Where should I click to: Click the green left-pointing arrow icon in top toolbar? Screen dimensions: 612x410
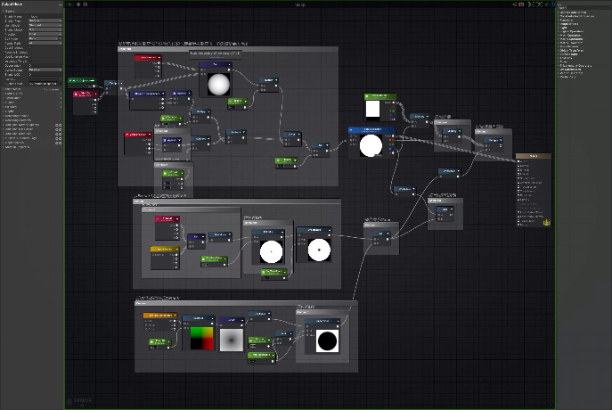pos(546,4)
